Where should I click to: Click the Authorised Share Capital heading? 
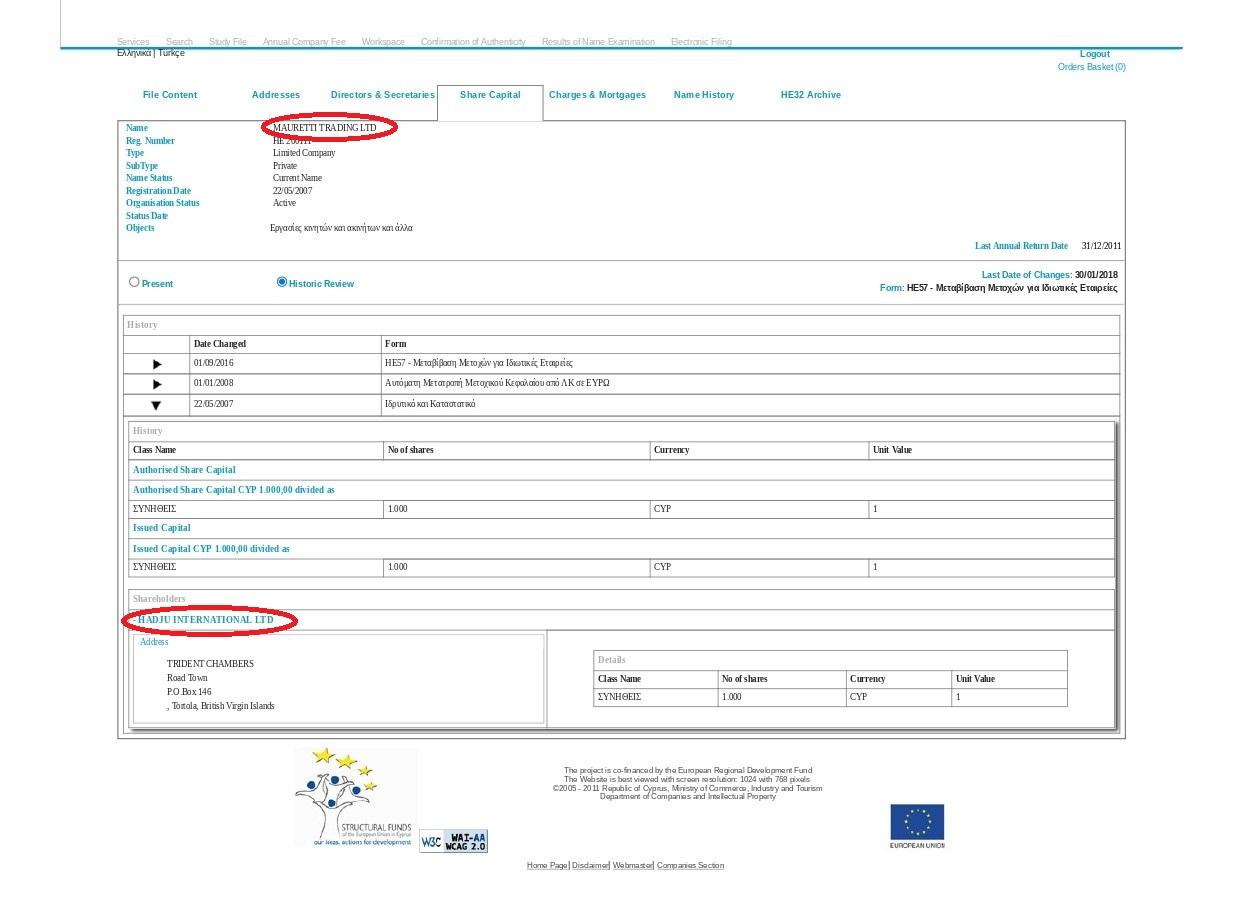pos(184,470)
